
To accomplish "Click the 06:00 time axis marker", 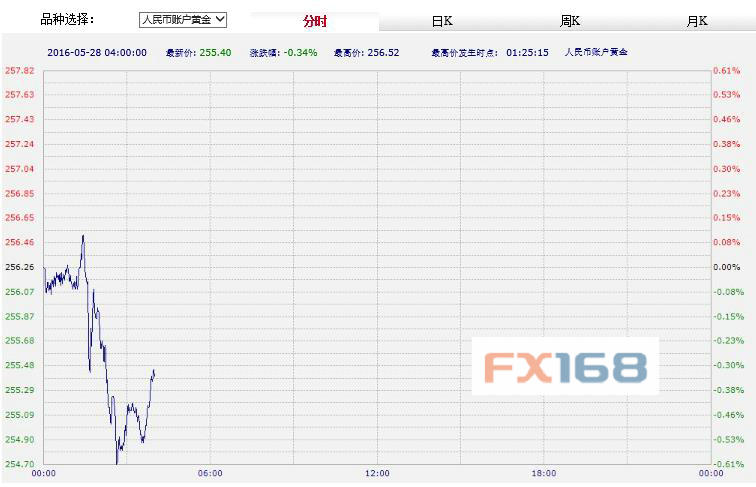I will [210, 473].
